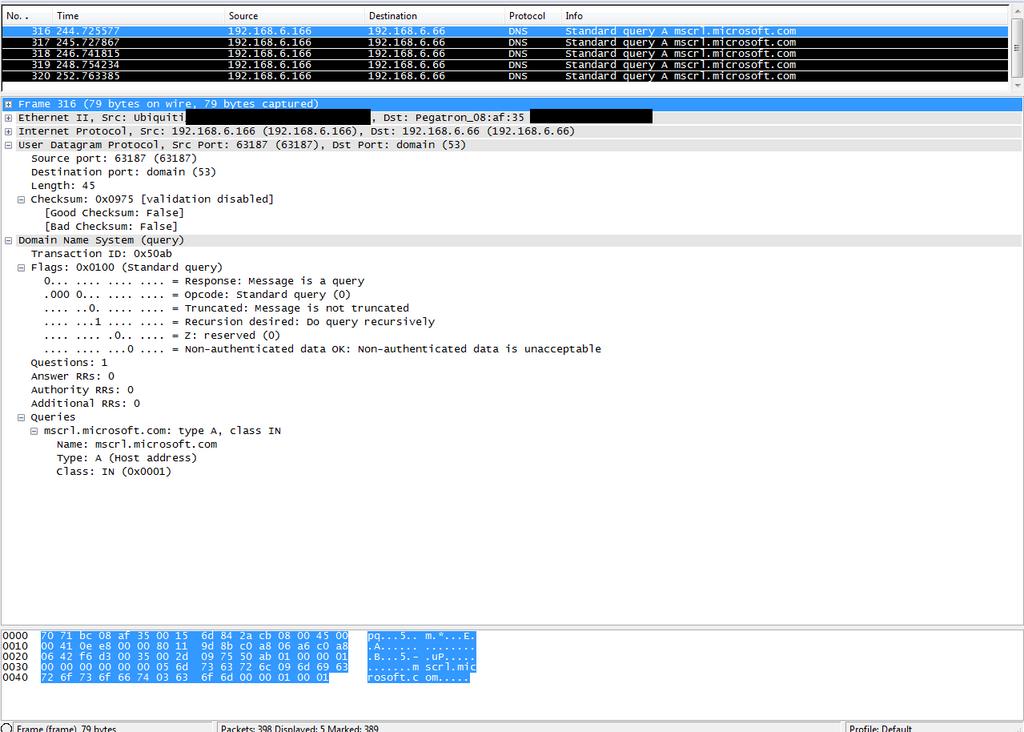
Task: Sort packets by the Protocol column
Action: [x=533, y=16]
